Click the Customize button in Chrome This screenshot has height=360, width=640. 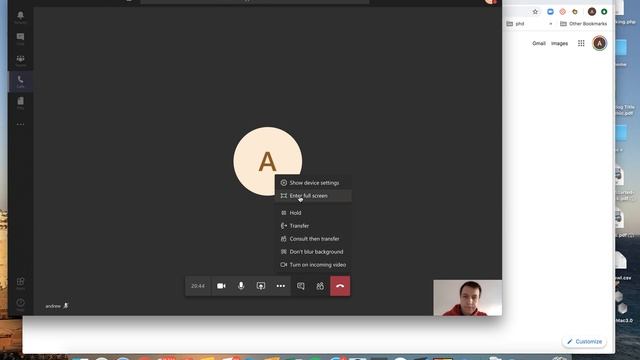tap(584, 341)
